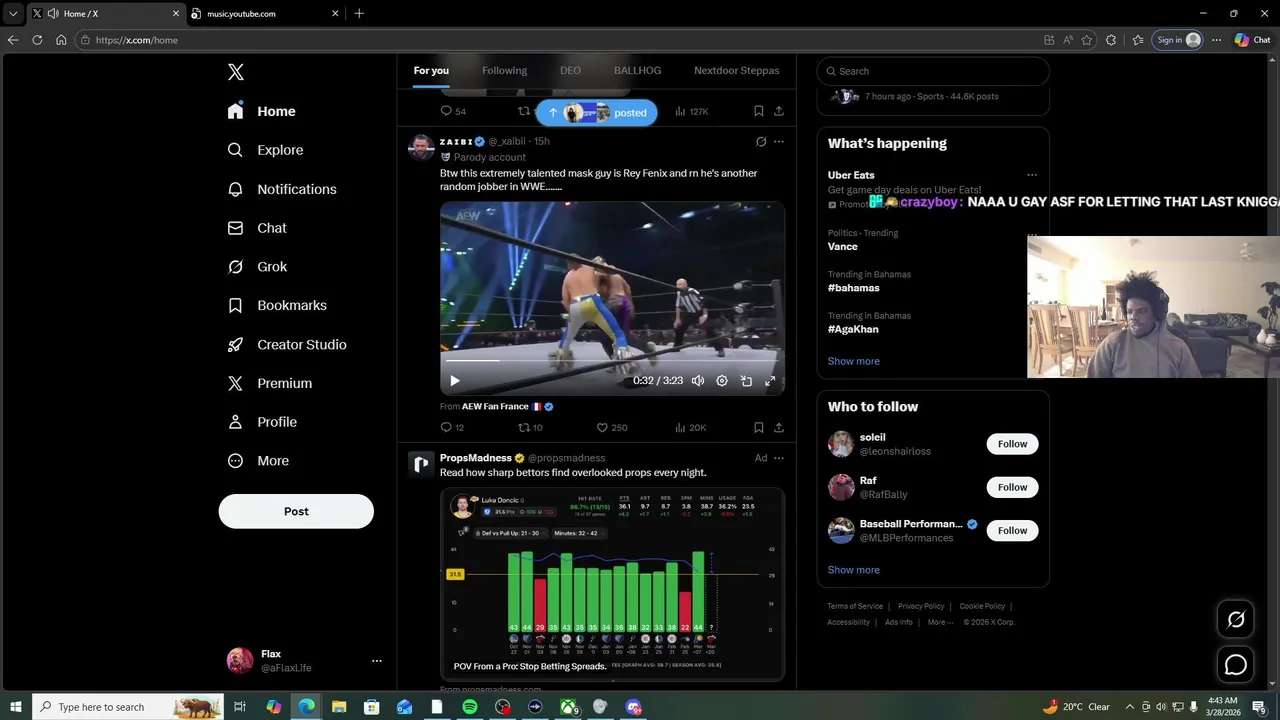Image resolution: width=1280 pixels, height=720 pixels.
Task: Open video settings gear
Action: pyautogui.click(x=722, y=381)
